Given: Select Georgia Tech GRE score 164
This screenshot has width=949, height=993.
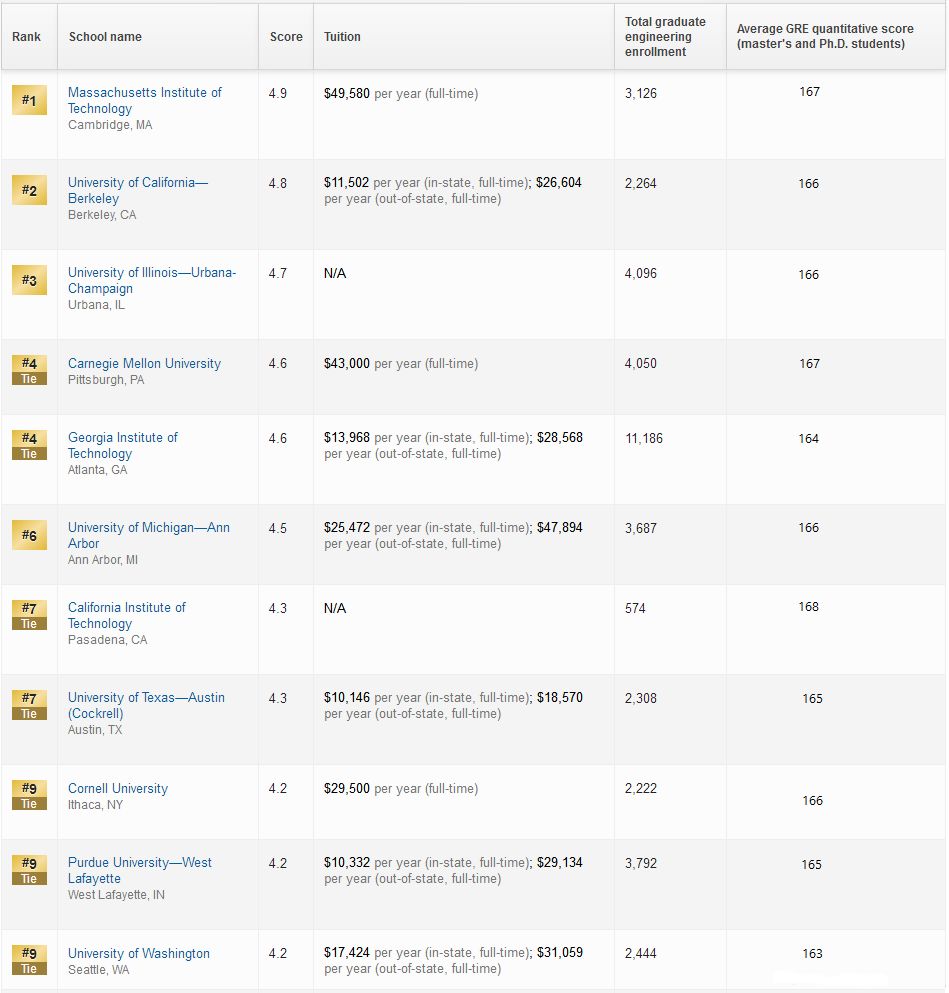Looking at the screenshot, I should pyautogui.click(x=808, y=438).
